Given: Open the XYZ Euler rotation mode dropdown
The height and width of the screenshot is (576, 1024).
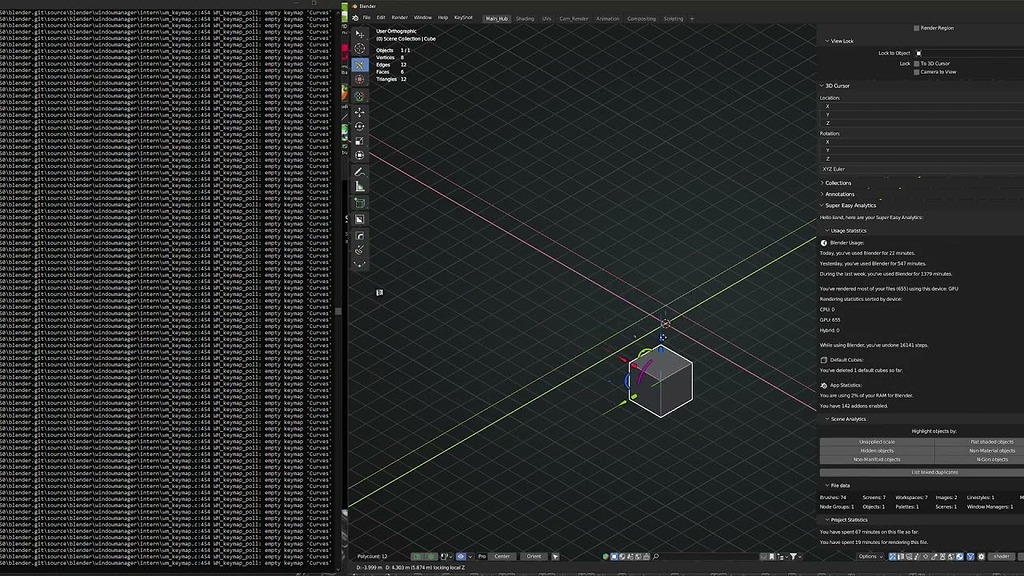Looking at the screenshot, I should click(921, 169).
